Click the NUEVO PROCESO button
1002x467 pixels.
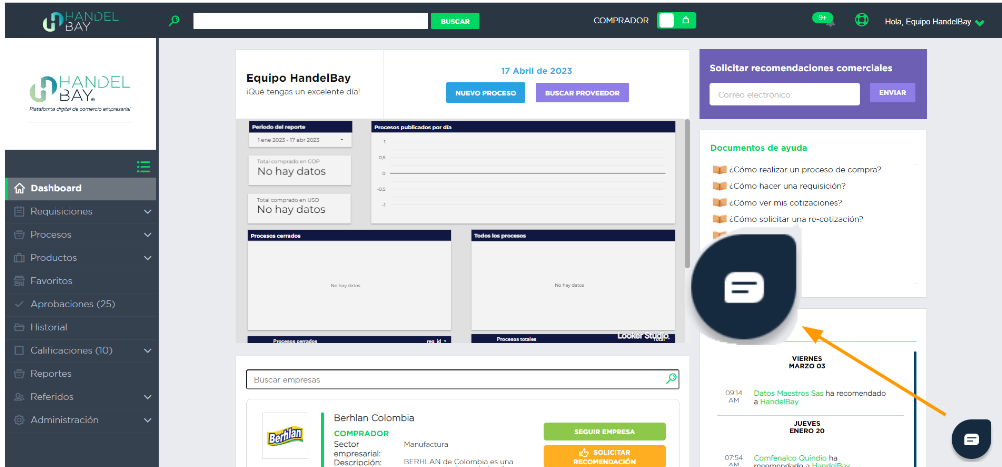tap(486, 93)
